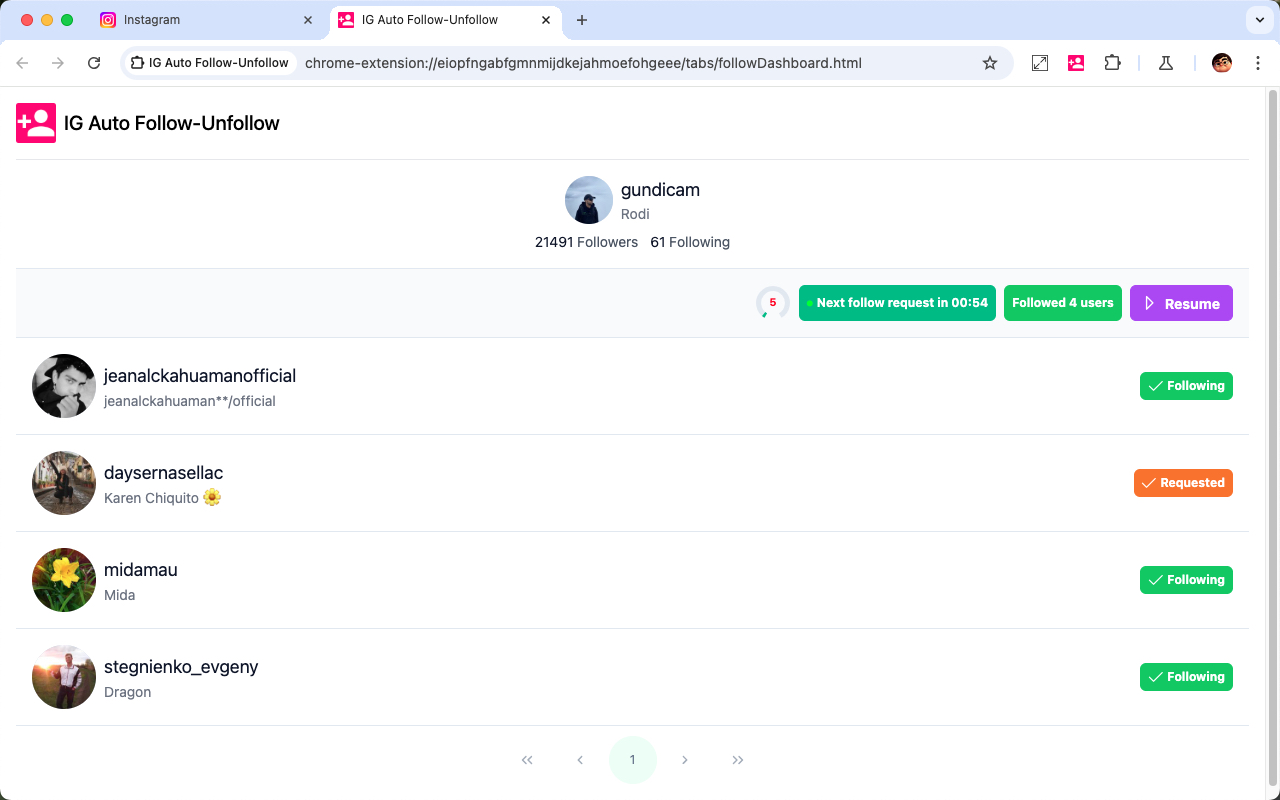Screen dimensions: 1280x800
Task: Click the Followed 4 users badge
Action: [1063, 303]
